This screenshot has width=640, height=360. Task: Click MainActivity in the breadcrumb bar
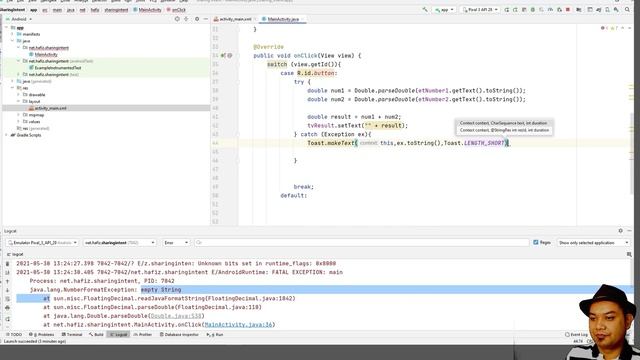click(147, 9)
